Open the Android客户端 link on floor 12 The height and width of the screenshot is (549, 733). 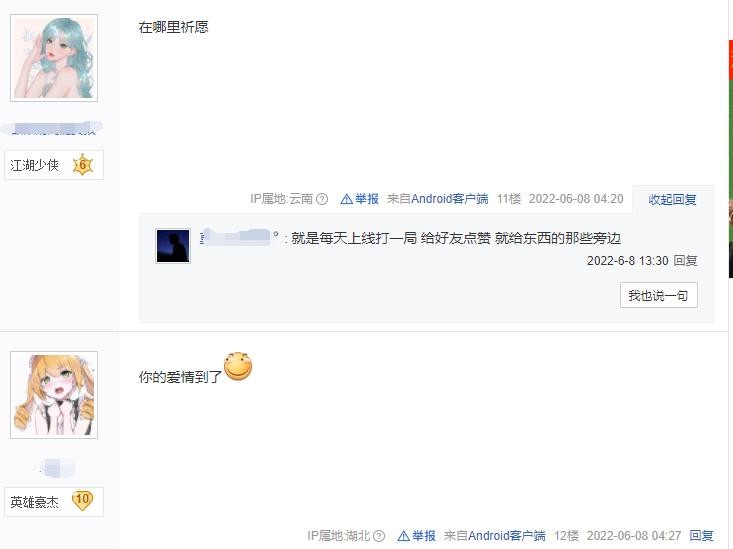tap(507, 536)
